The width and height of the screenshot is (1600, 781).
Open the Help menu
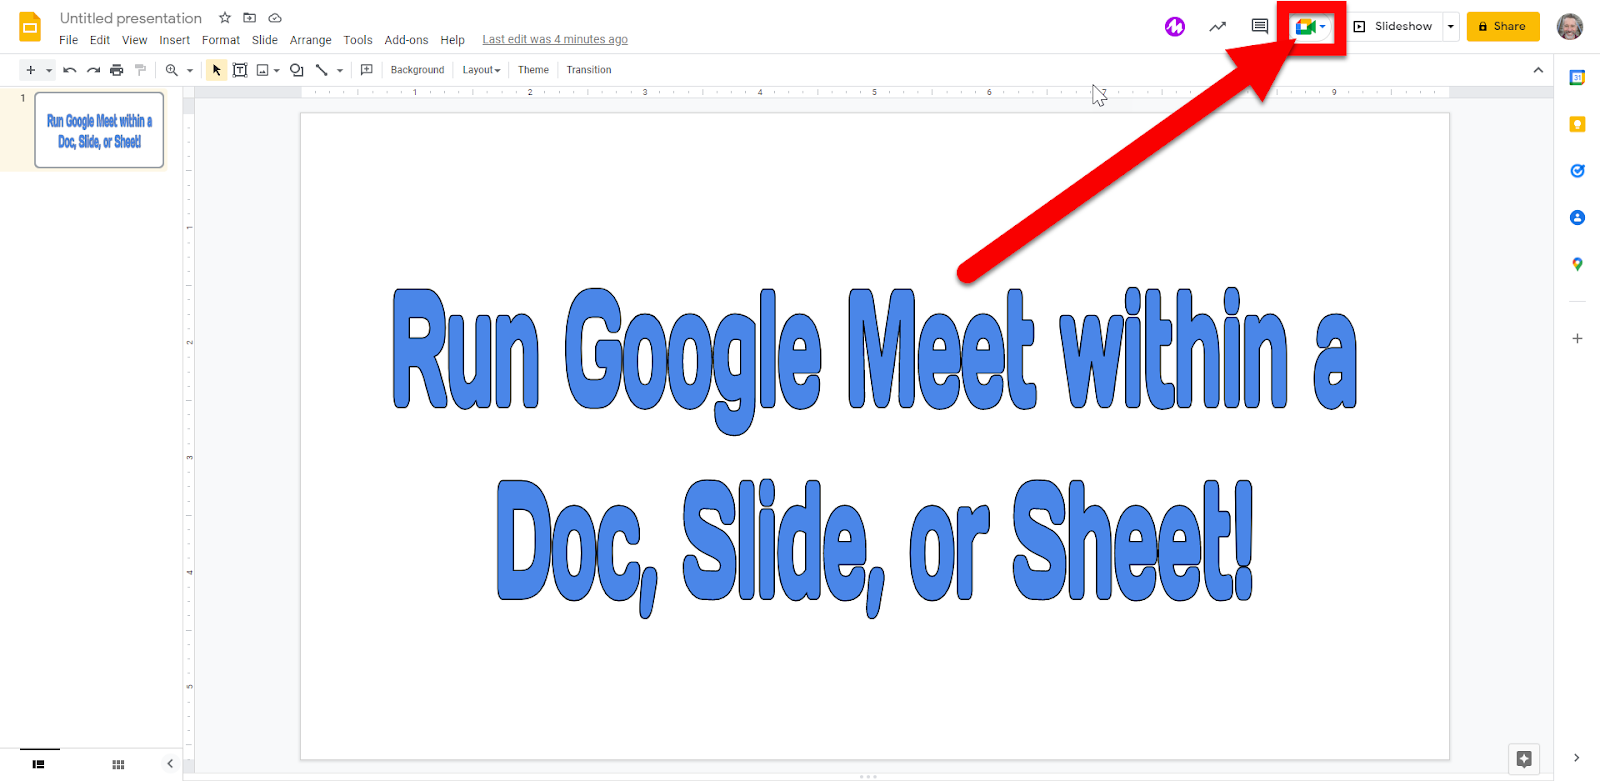(453, 40)
